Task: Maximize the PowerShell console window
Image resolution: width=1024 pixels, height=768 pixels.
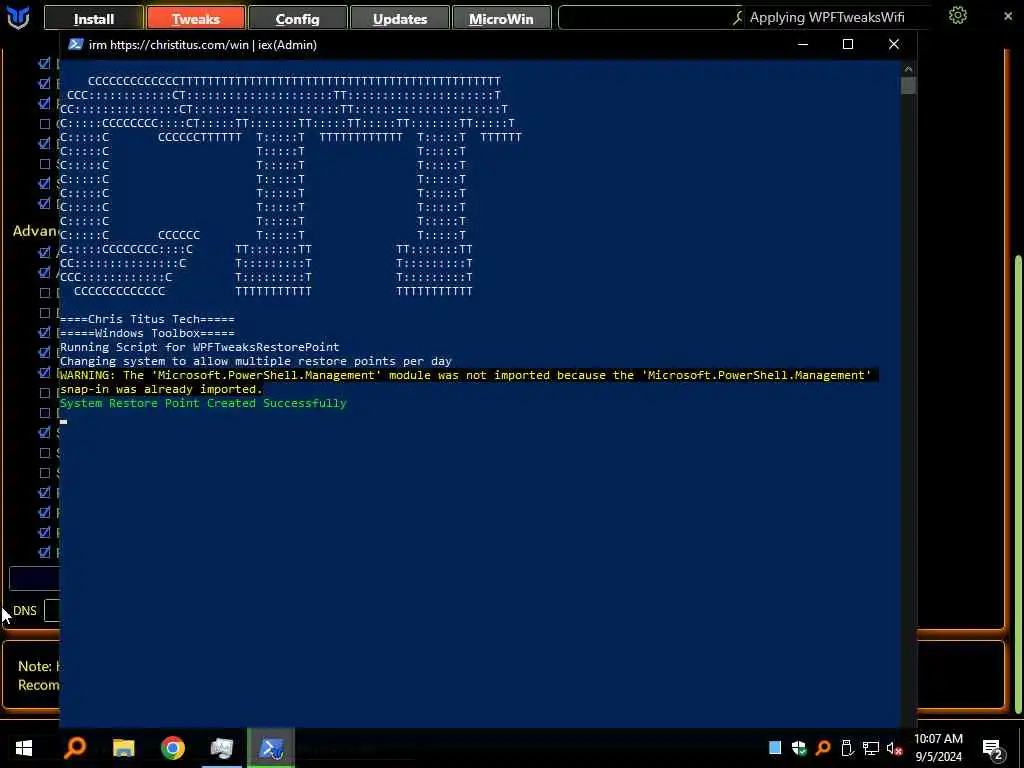Action: tap(848, 44)
